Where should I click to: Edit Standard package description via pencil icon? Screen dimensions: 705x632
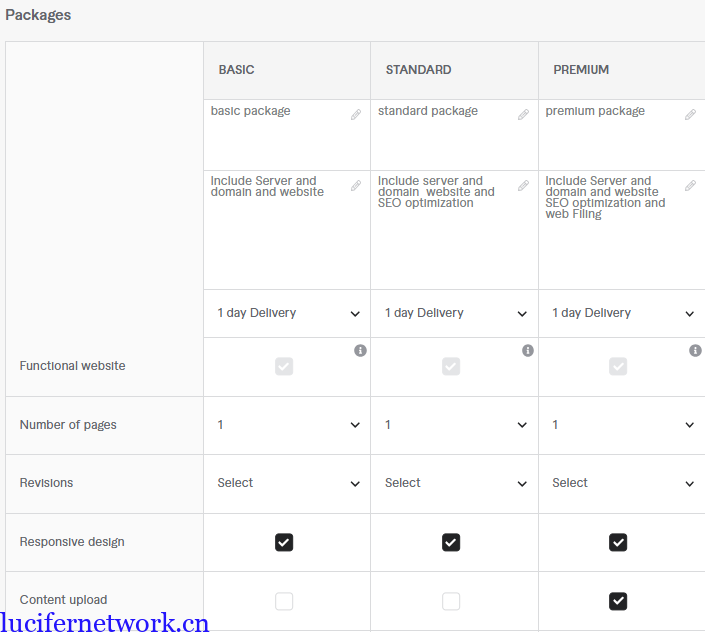coord(523,186)
